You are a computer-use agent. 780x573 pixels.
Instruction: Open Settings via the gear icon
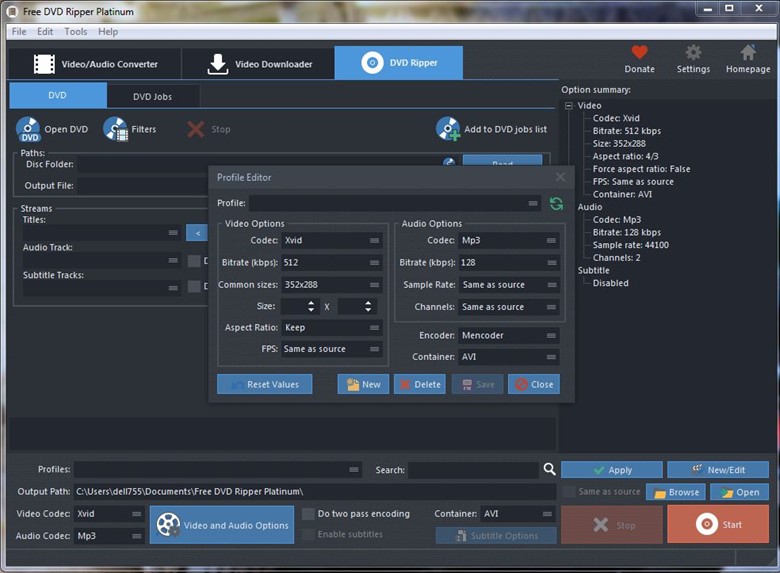[x=693, y=52]
